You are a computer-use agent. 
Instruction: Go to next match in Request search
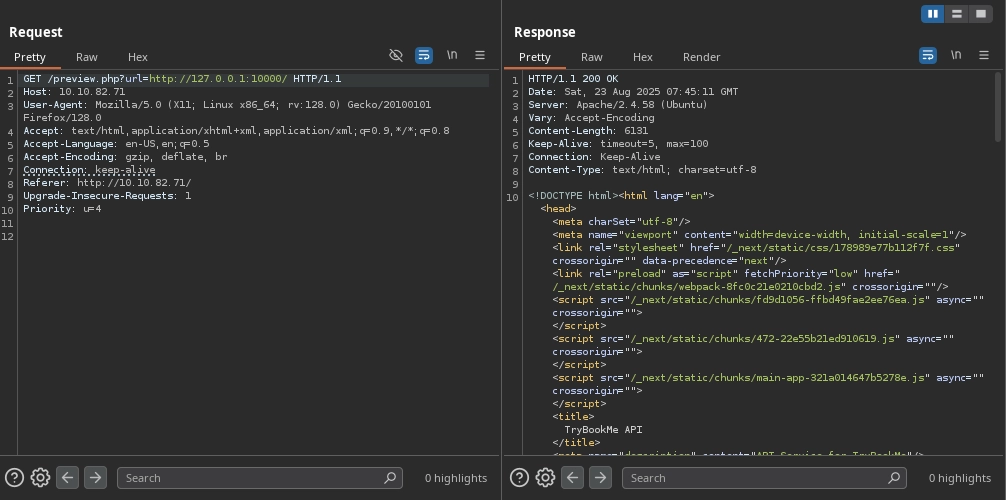[95, 478]
